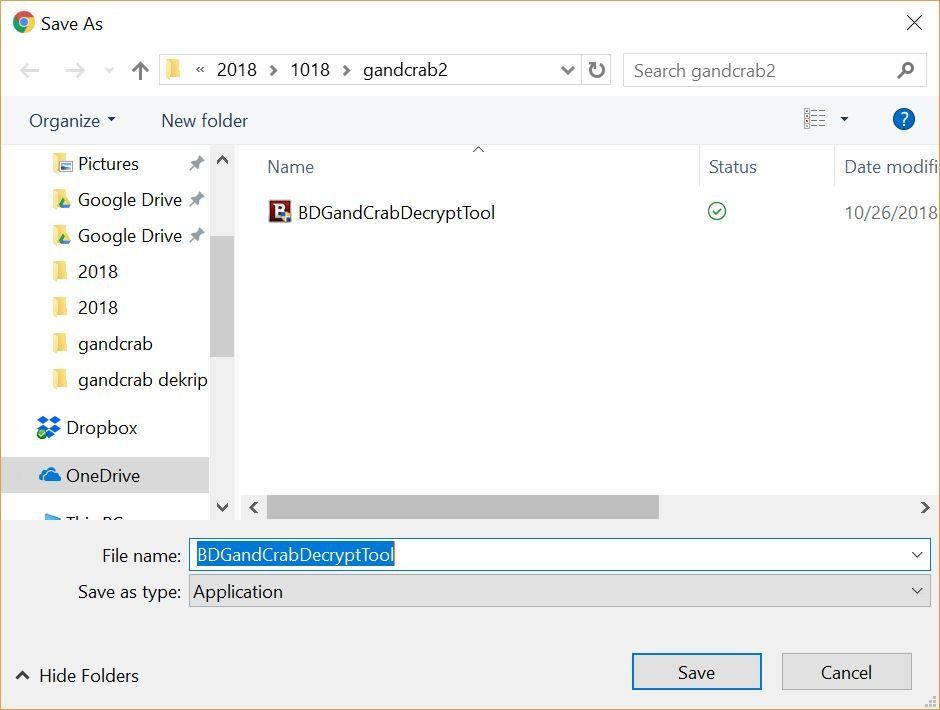Viewport: 940px width, 710px height.
Task: Sort by the Date modified column
Action: click(x=890, y=167)
